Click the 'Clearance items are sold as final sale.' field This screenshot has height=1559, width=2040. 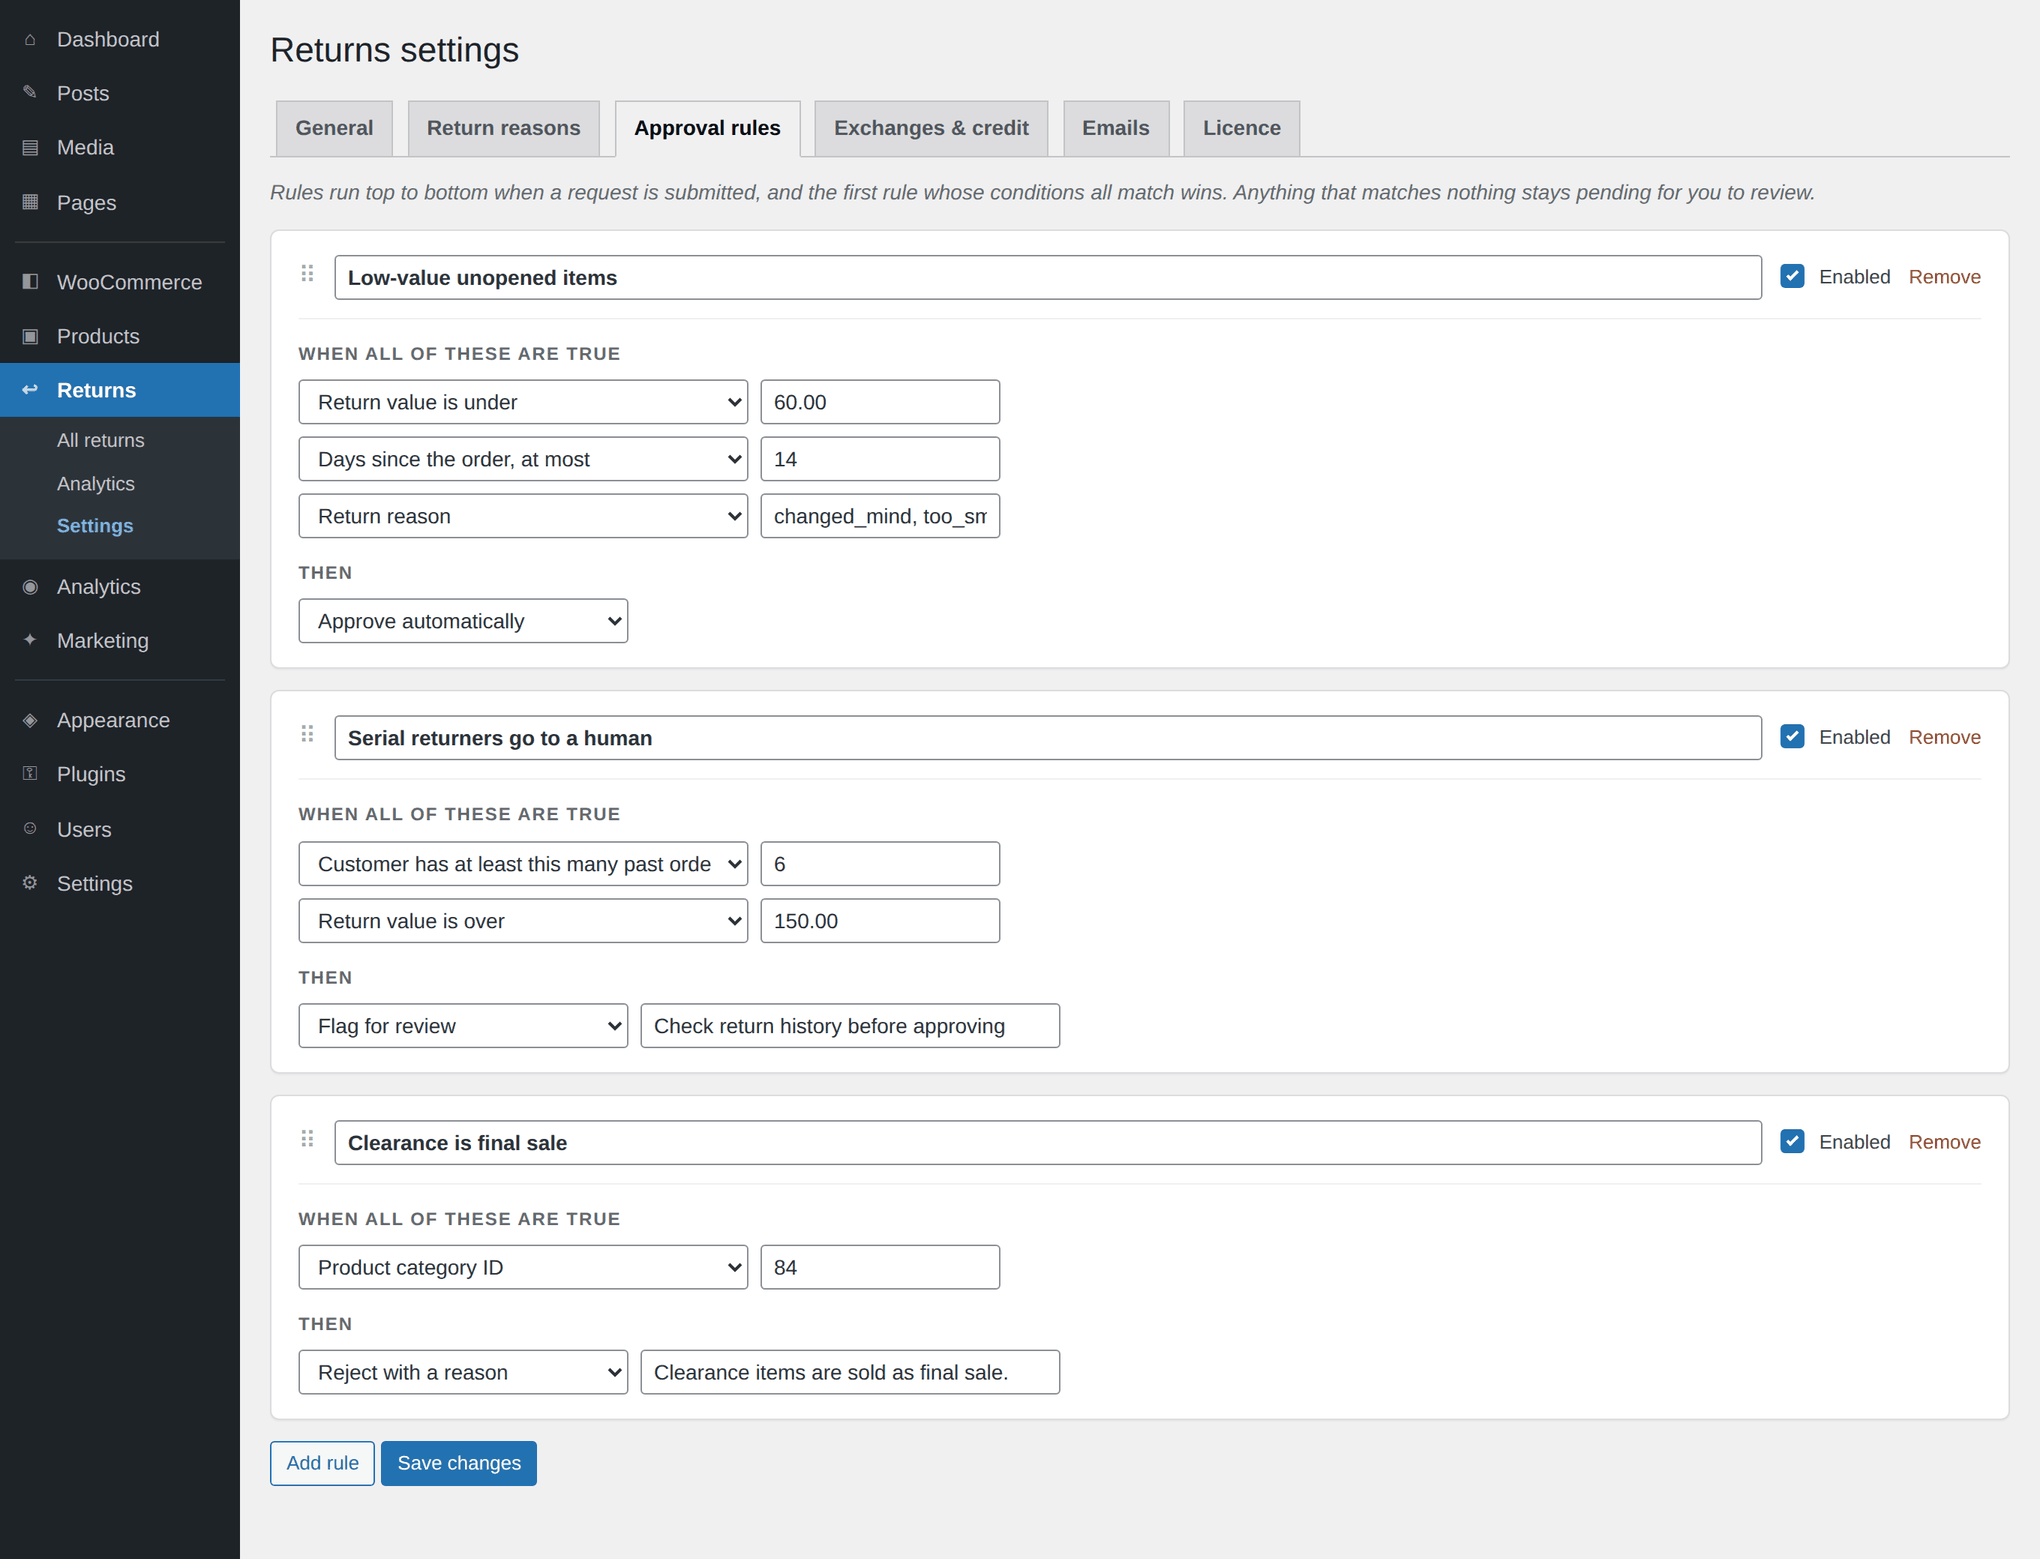point(850,1372)
